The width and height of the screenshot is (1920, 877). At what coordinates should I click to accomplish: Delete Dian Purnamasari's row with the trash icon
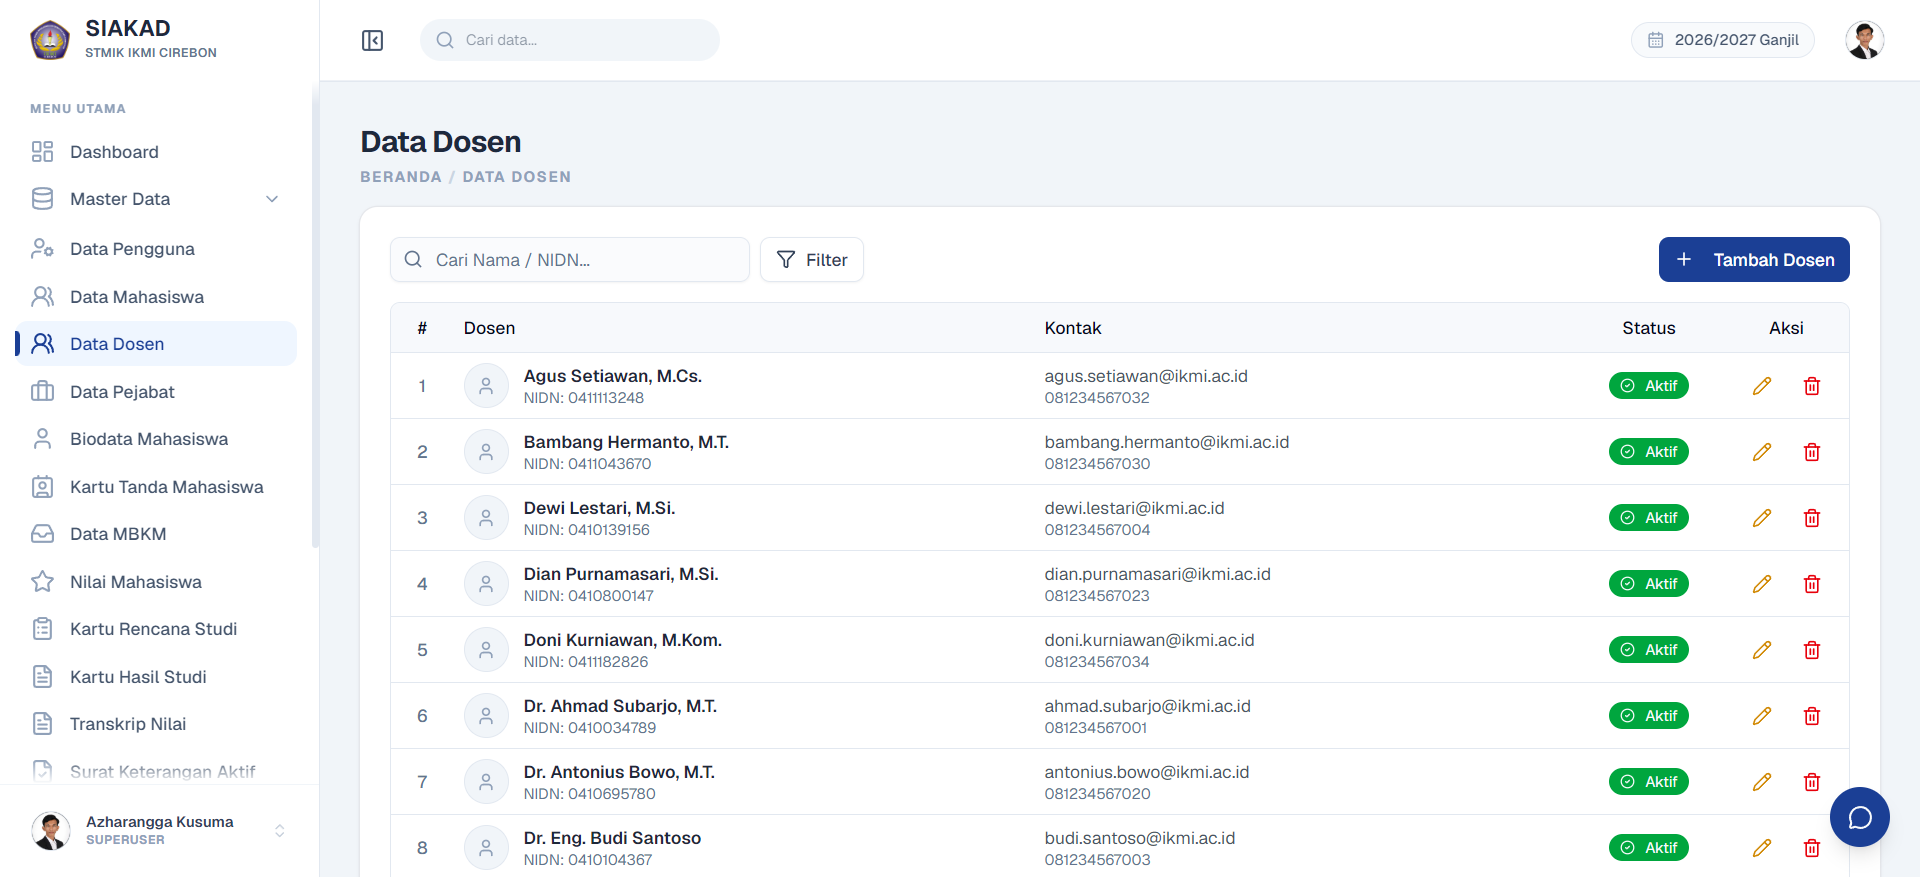pos(1811,584)
